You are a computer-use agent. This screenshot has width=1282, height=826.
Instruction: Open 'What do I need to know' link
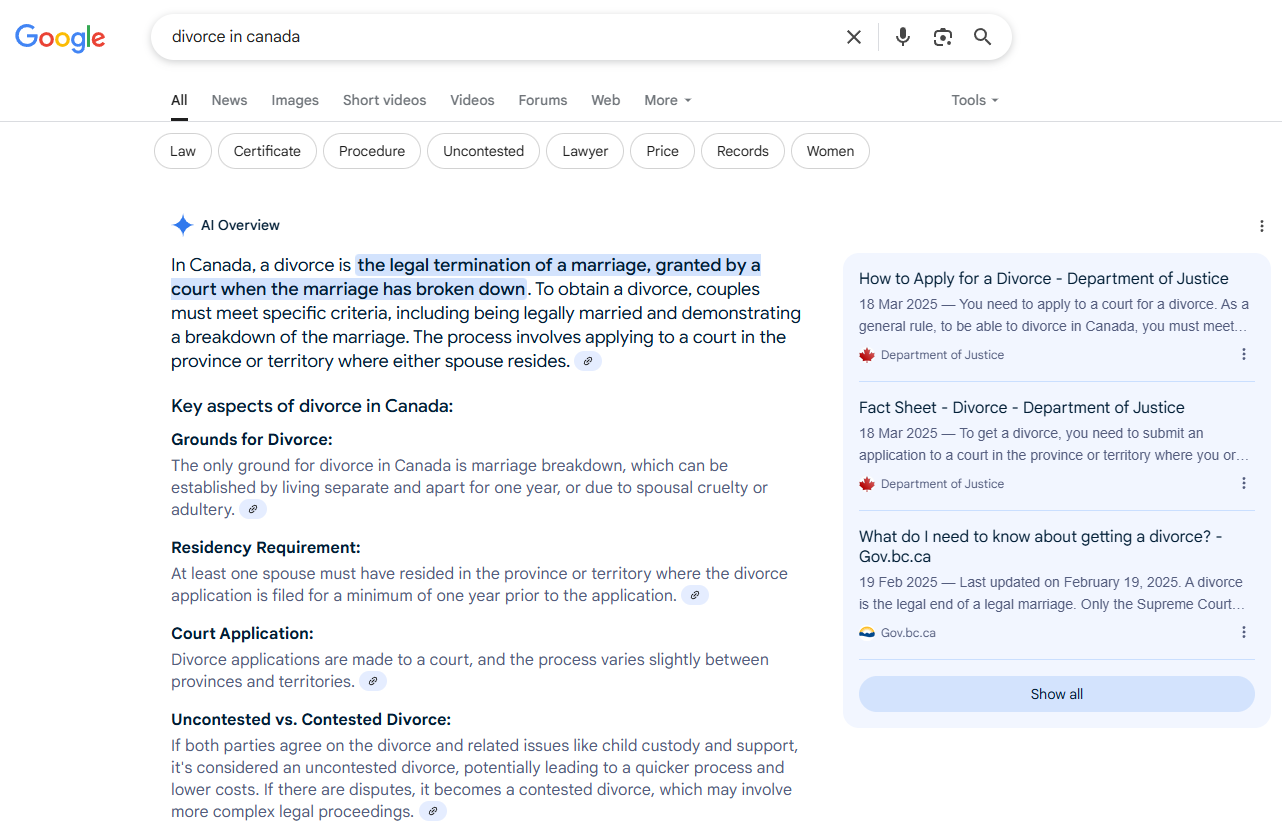pyautogui.click(x=1041, y=546)
